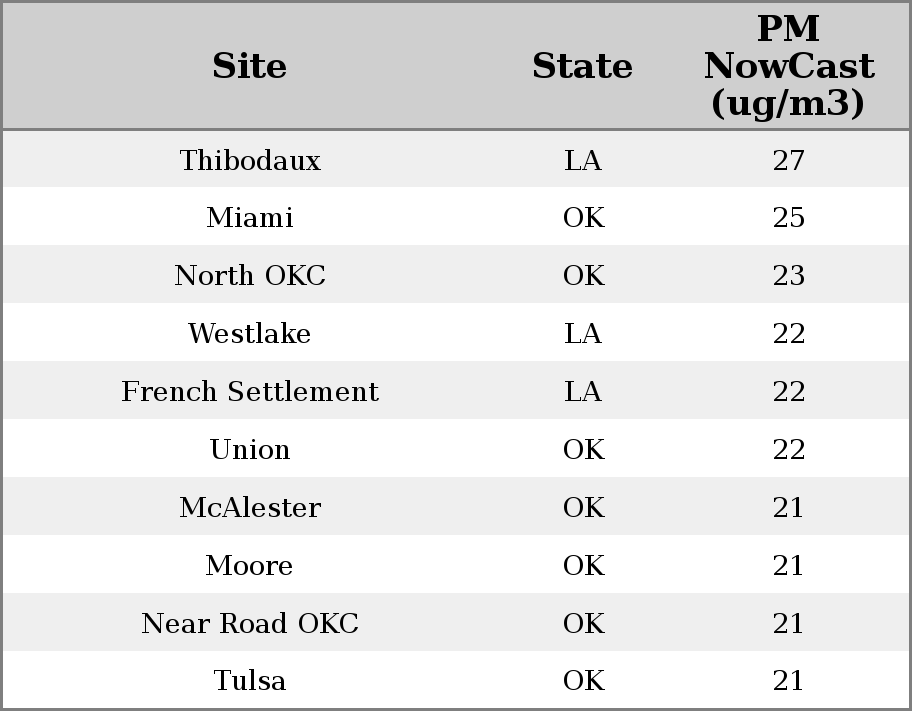Screen dimensions: 912x711
Task: Click the OK state cell for Union
Action: tap(583, 449)
